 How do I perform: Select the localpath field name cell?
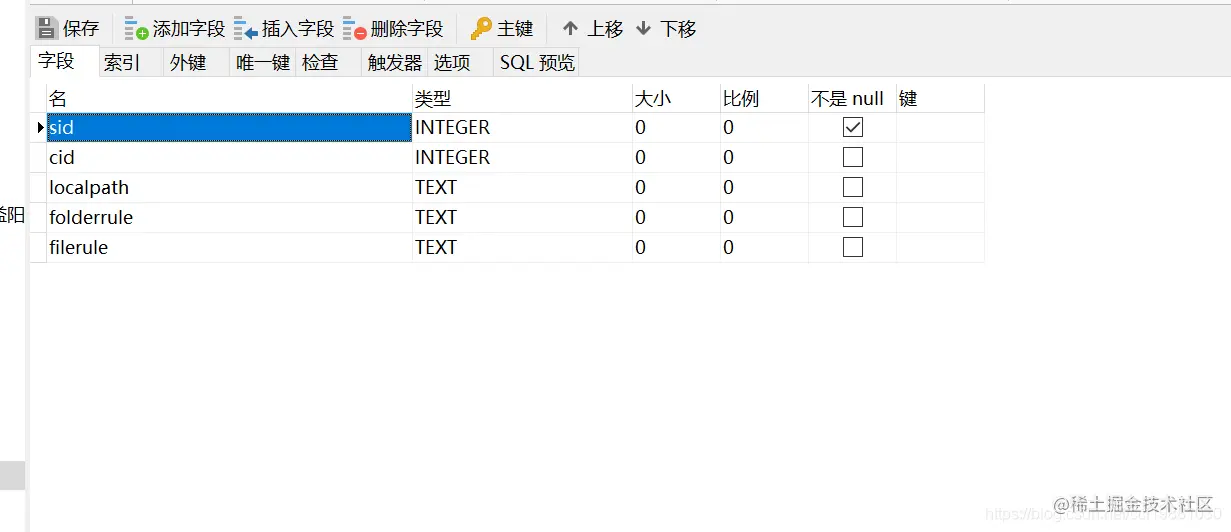coord(229,187)
